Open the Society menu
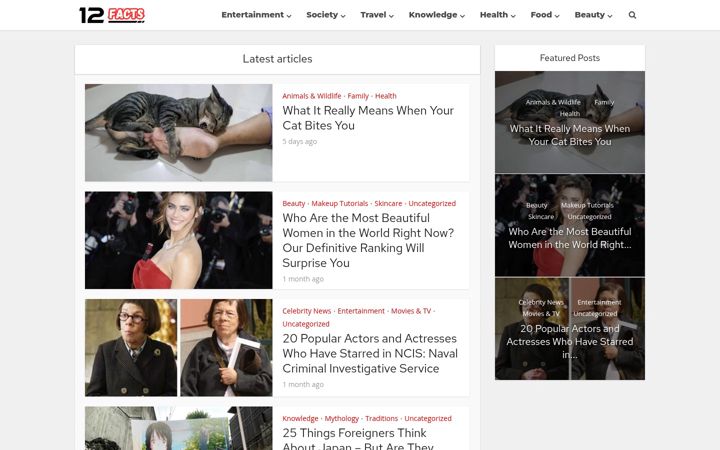 coord(326,15)
